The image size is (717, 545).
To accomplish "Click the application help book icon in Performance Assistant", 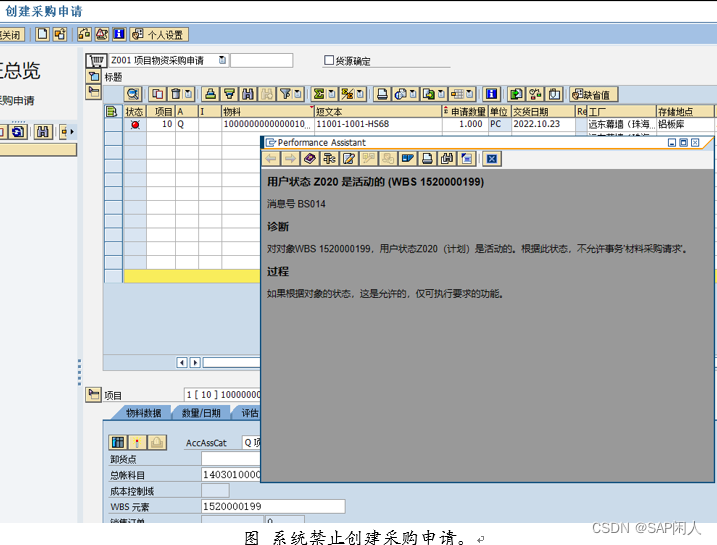I will (310, 159).
